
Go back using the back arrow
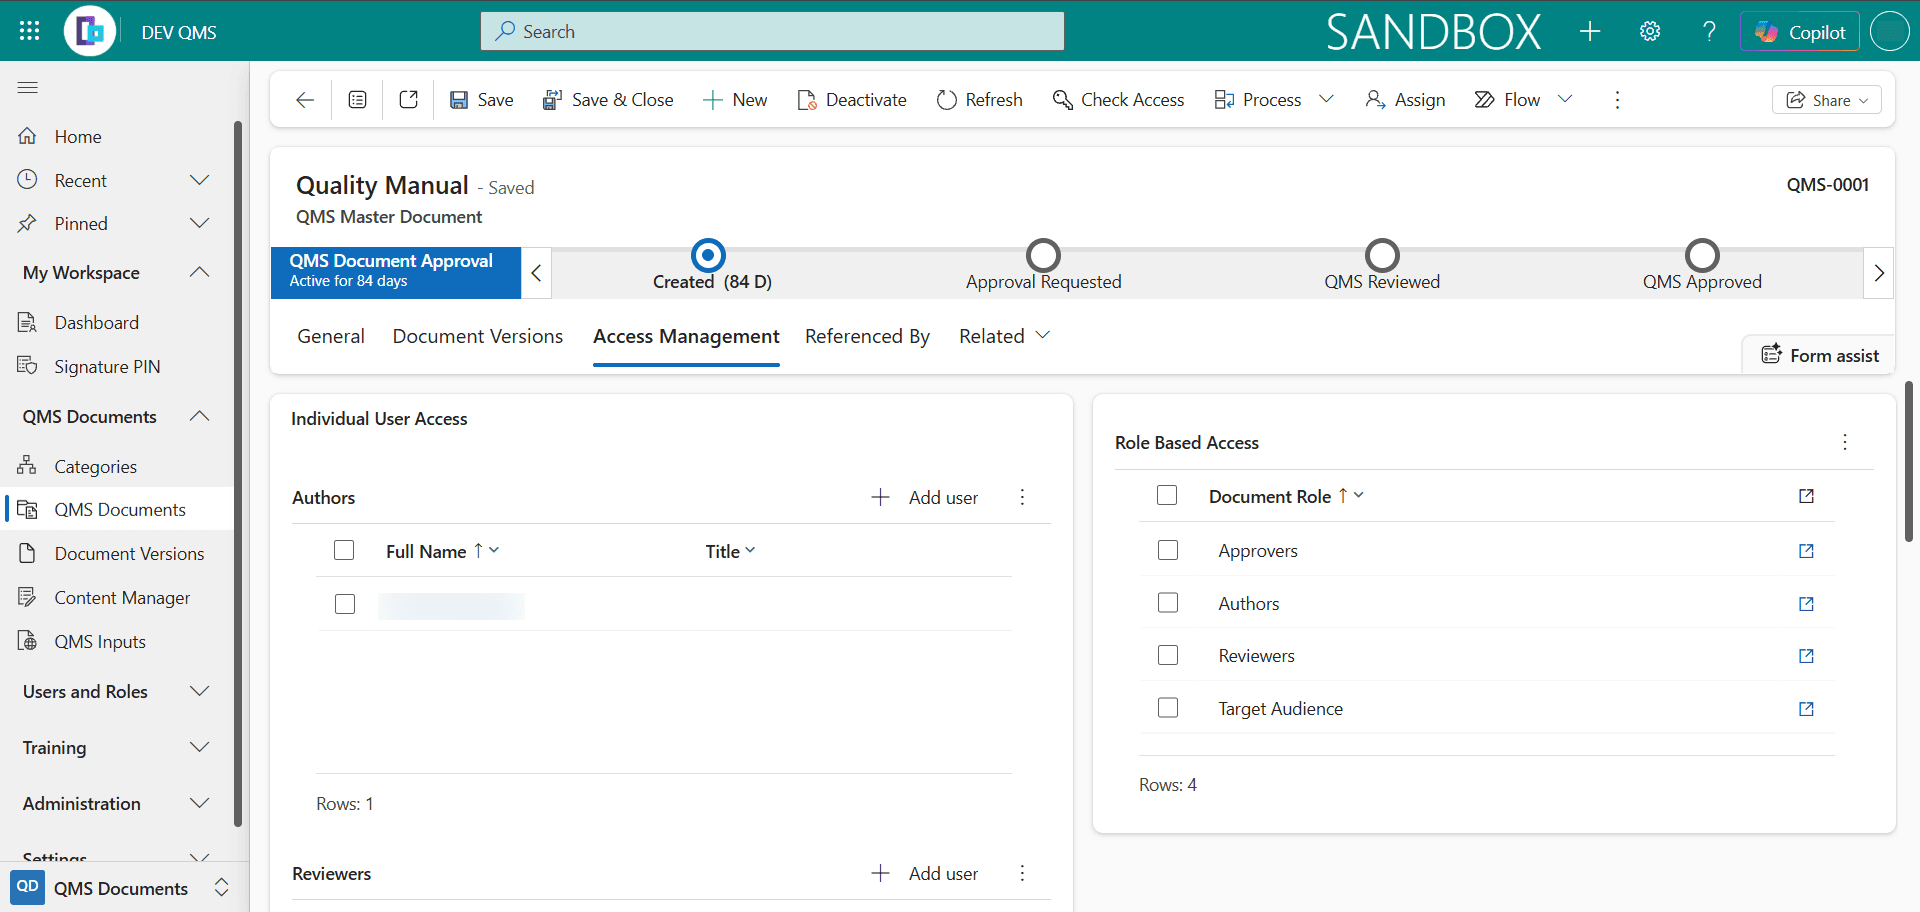[x=305, y=100]
